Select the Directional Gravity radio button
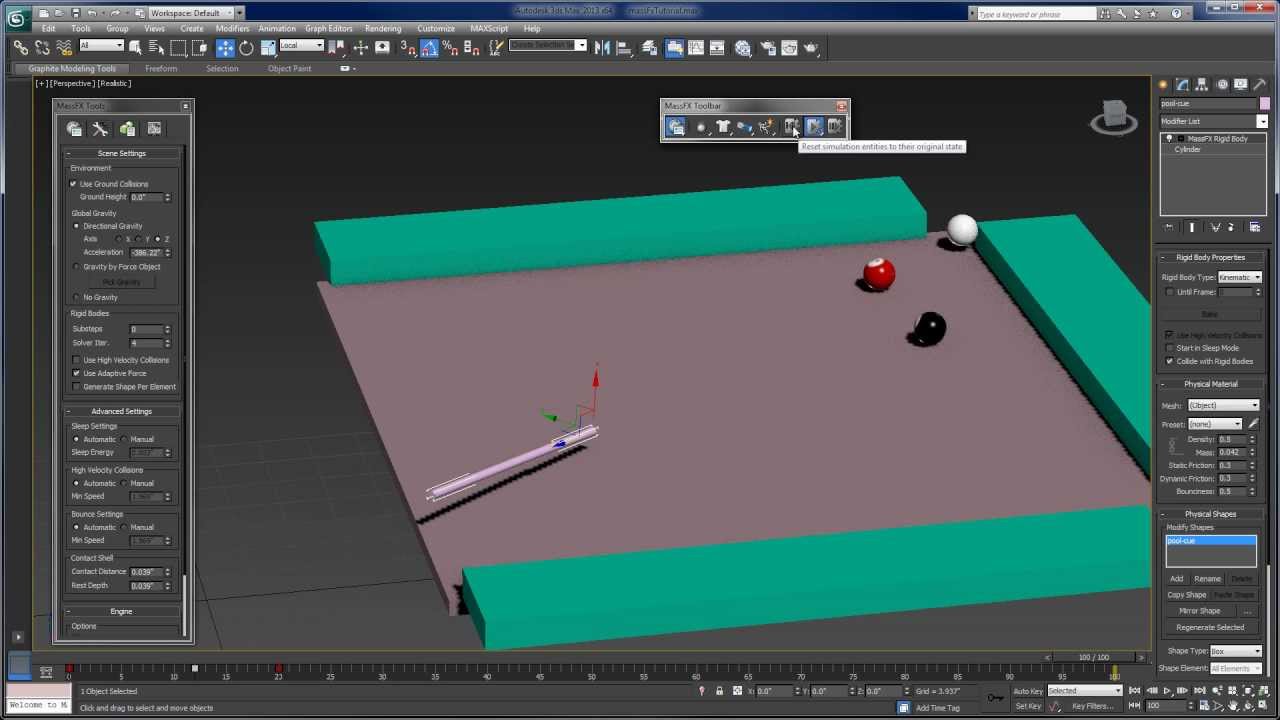The image size is (1280, 720). pos(77,226)
